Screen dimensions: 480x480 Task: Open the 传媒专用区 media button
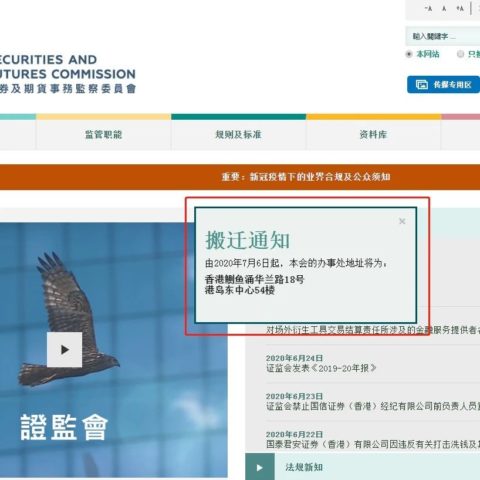point(443,85)
